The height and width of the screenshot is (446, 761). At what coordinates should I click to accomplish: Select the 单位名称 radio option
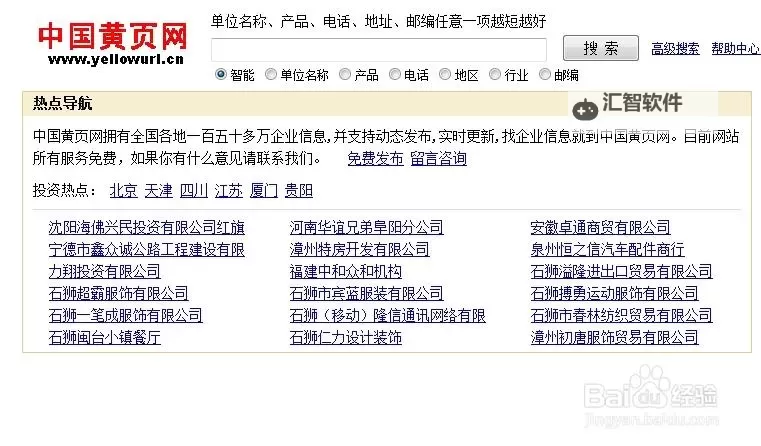click(x=271, y=74)
